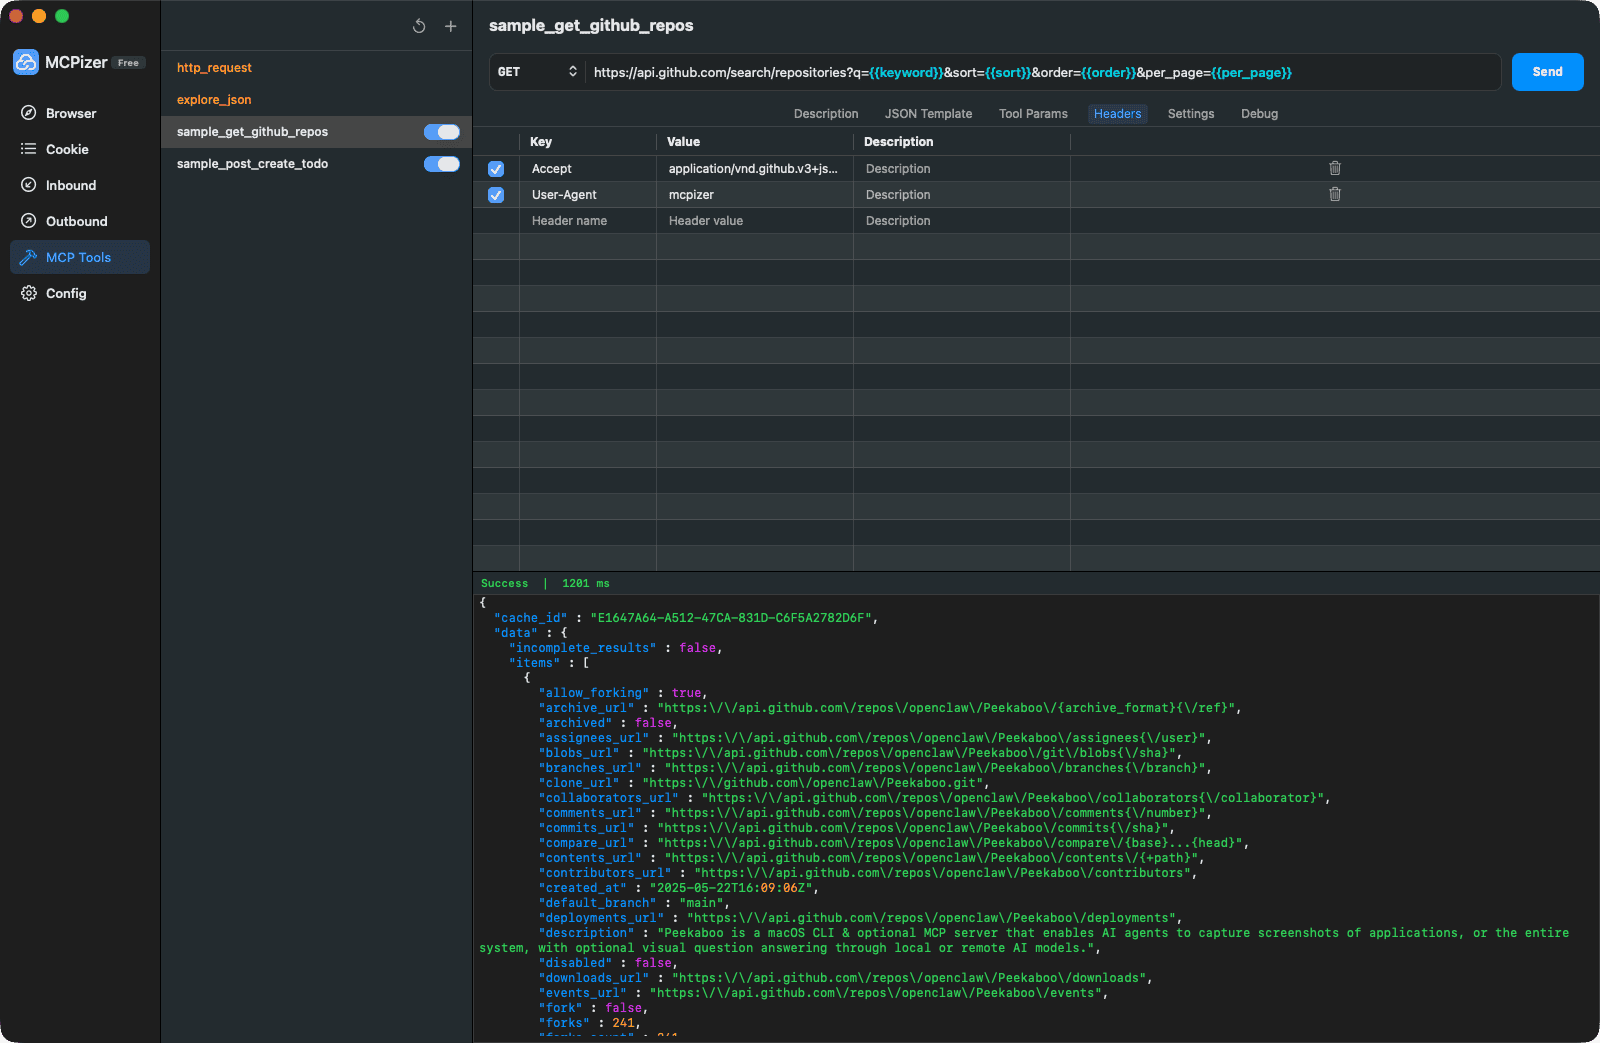Click the Accept key cell

click(x=588, y=169)
